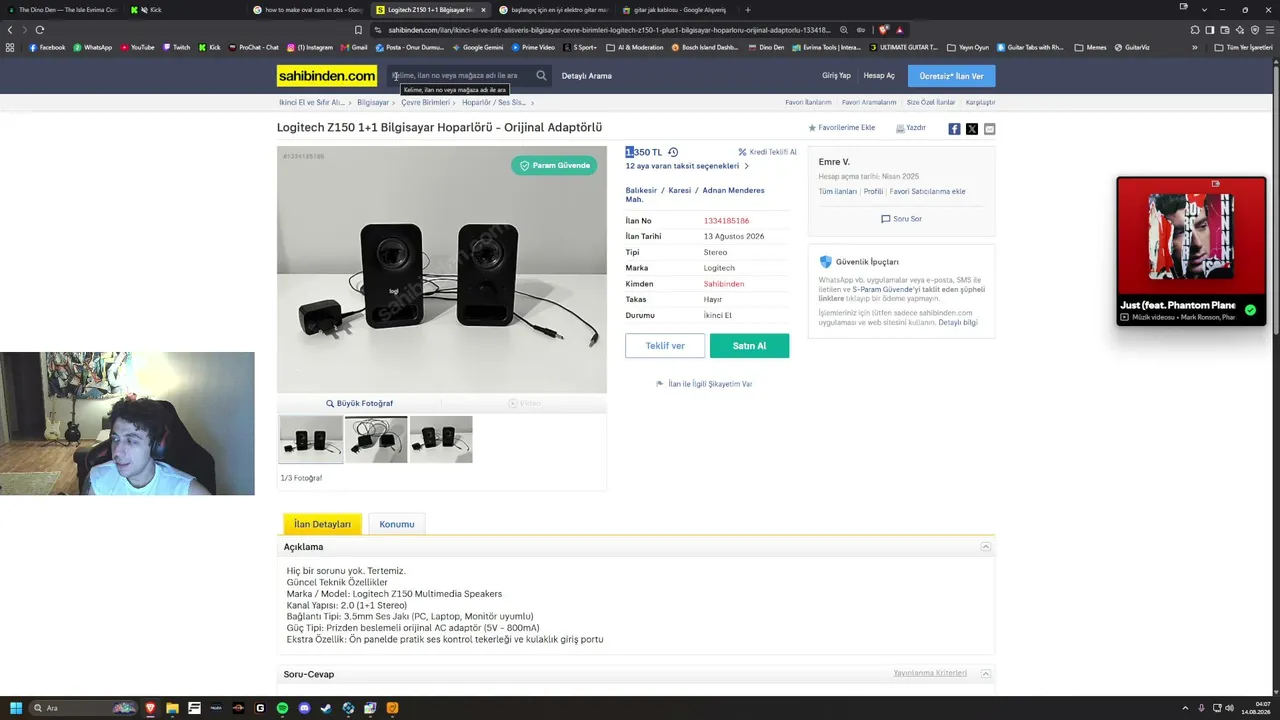Click the Karşılaştır link
This screenshot has height=720, width=1280.
coord(980,102)
